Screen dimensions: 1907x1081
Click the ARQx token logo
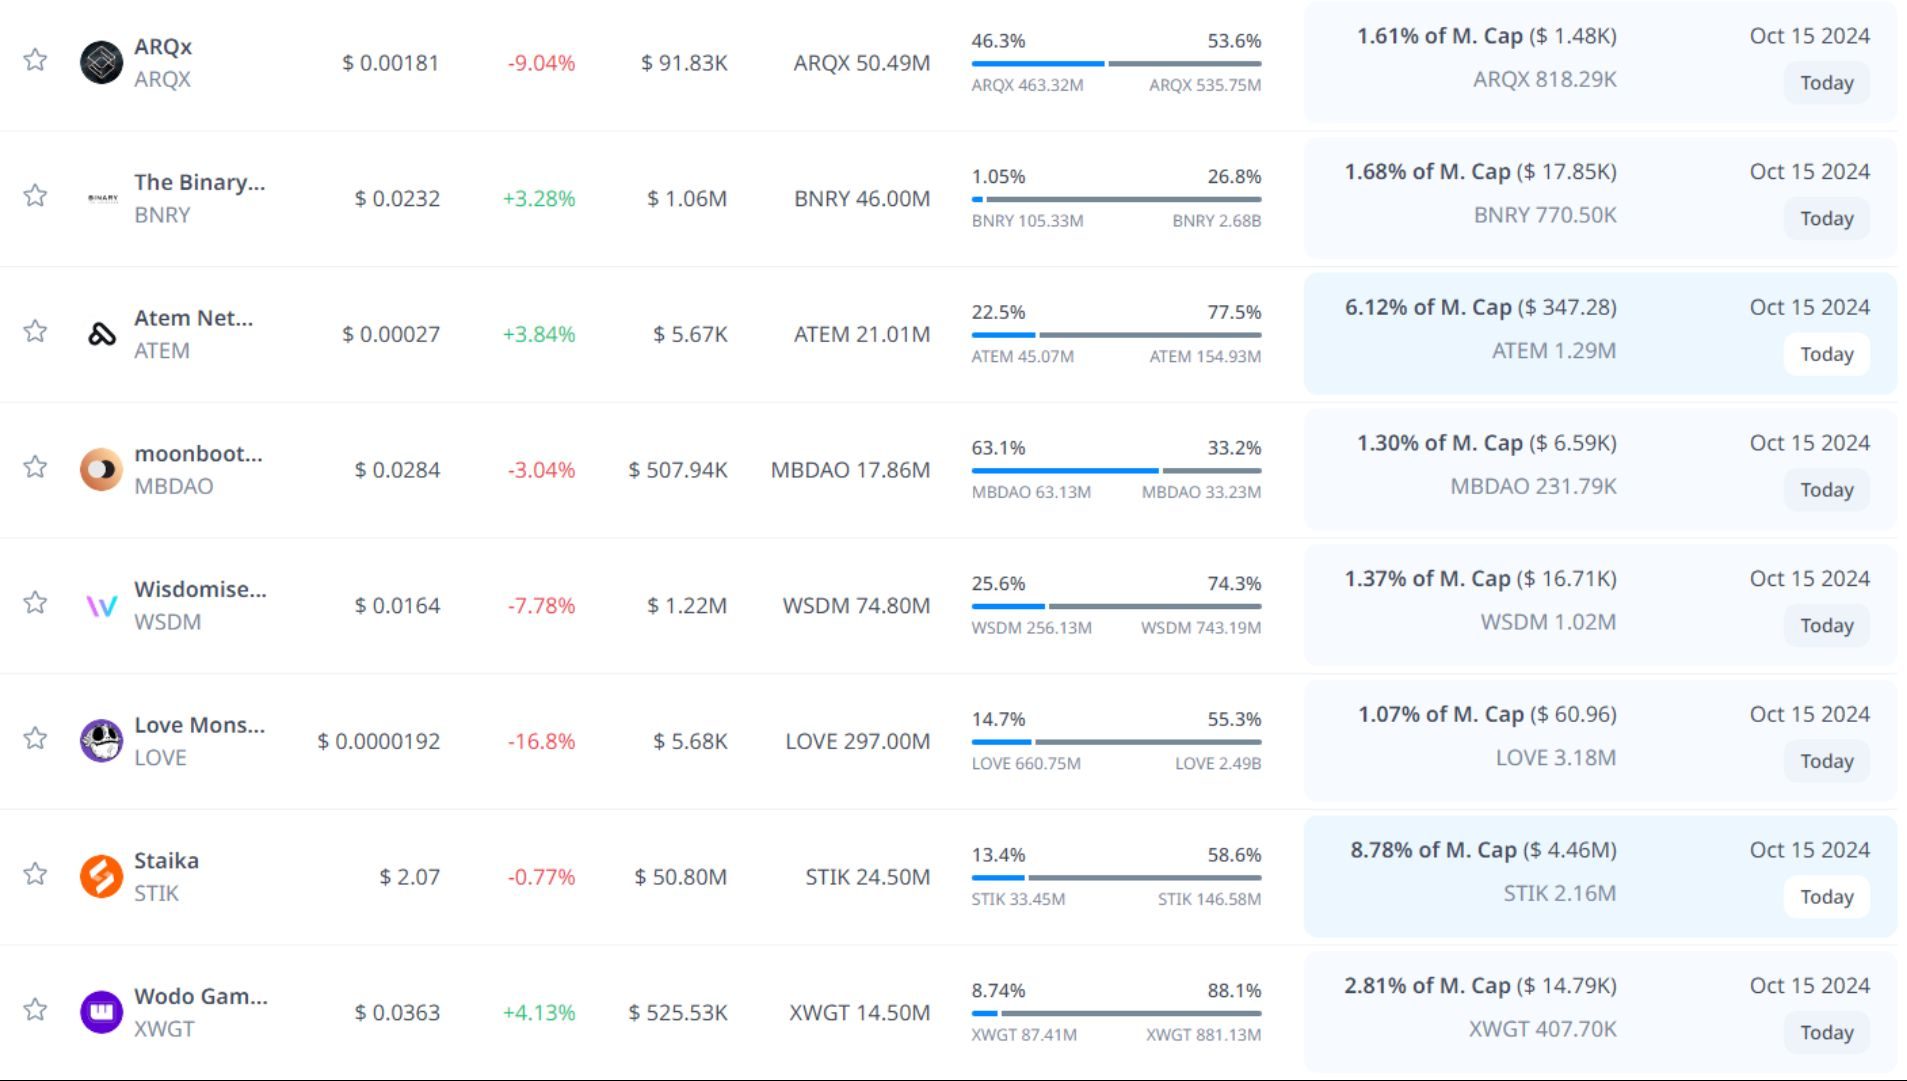point(101,62)
